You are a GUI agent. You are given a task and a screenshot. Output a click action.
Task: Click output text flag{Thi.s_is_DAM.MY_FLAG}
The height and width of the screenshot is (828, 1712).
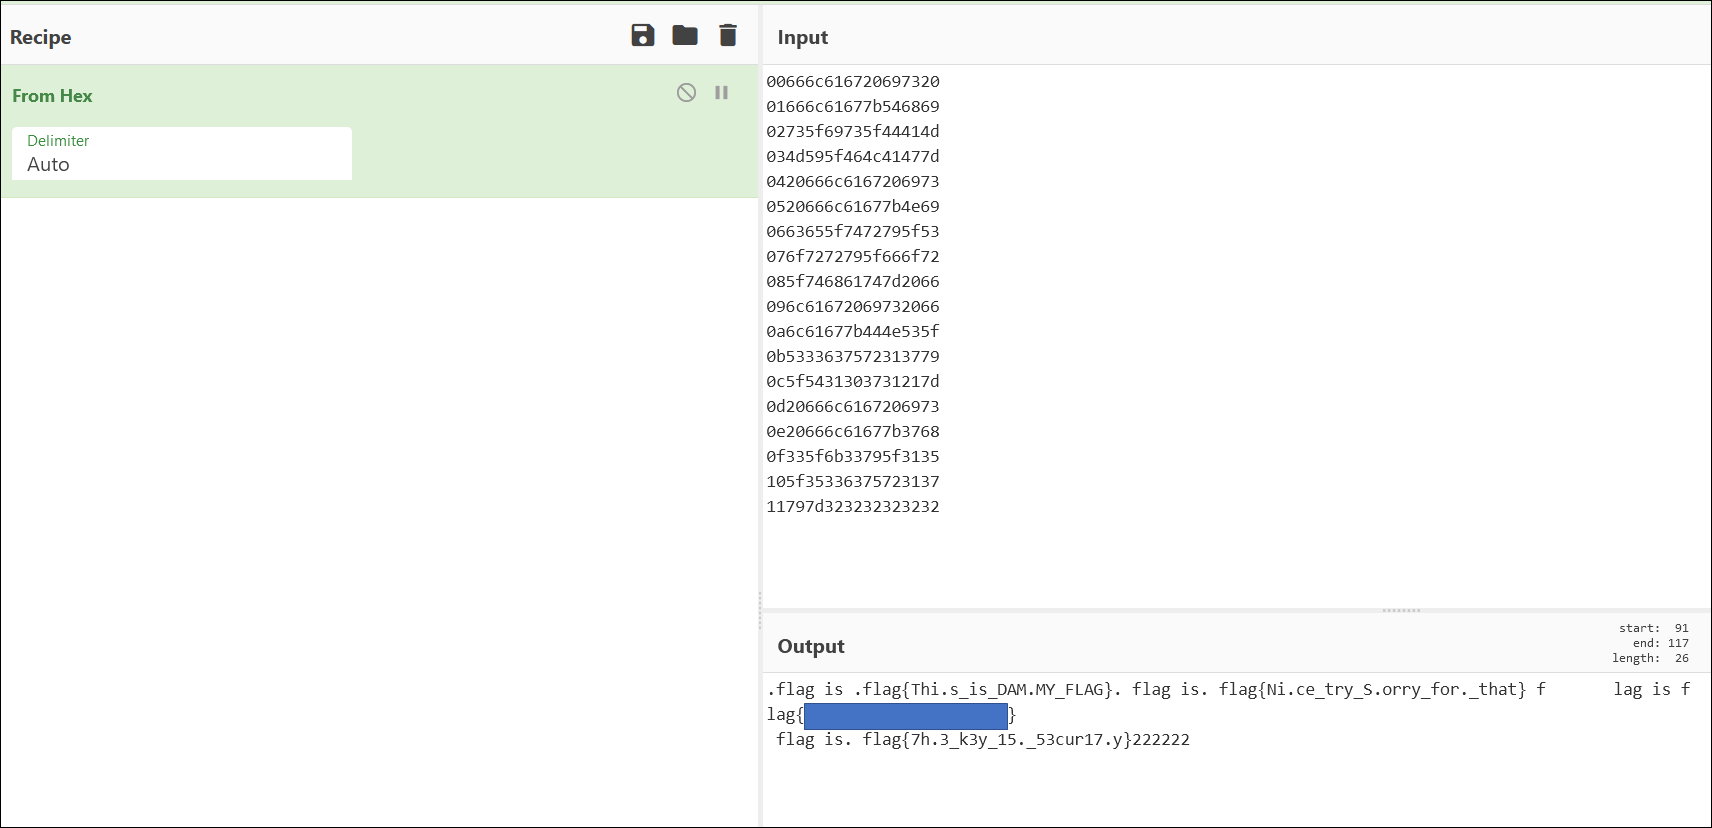click(x=987, y=689)
